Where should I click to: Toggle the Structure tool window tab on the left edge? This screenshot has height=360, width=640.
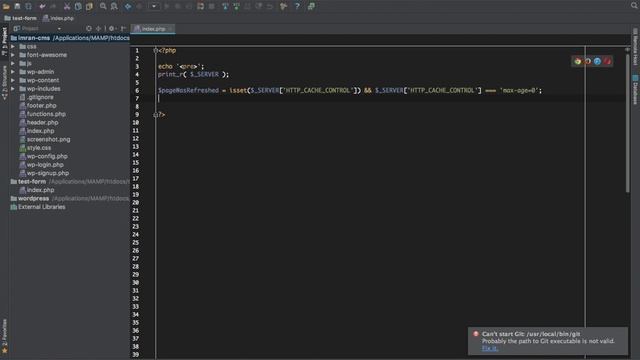click(x=4, y=83)
